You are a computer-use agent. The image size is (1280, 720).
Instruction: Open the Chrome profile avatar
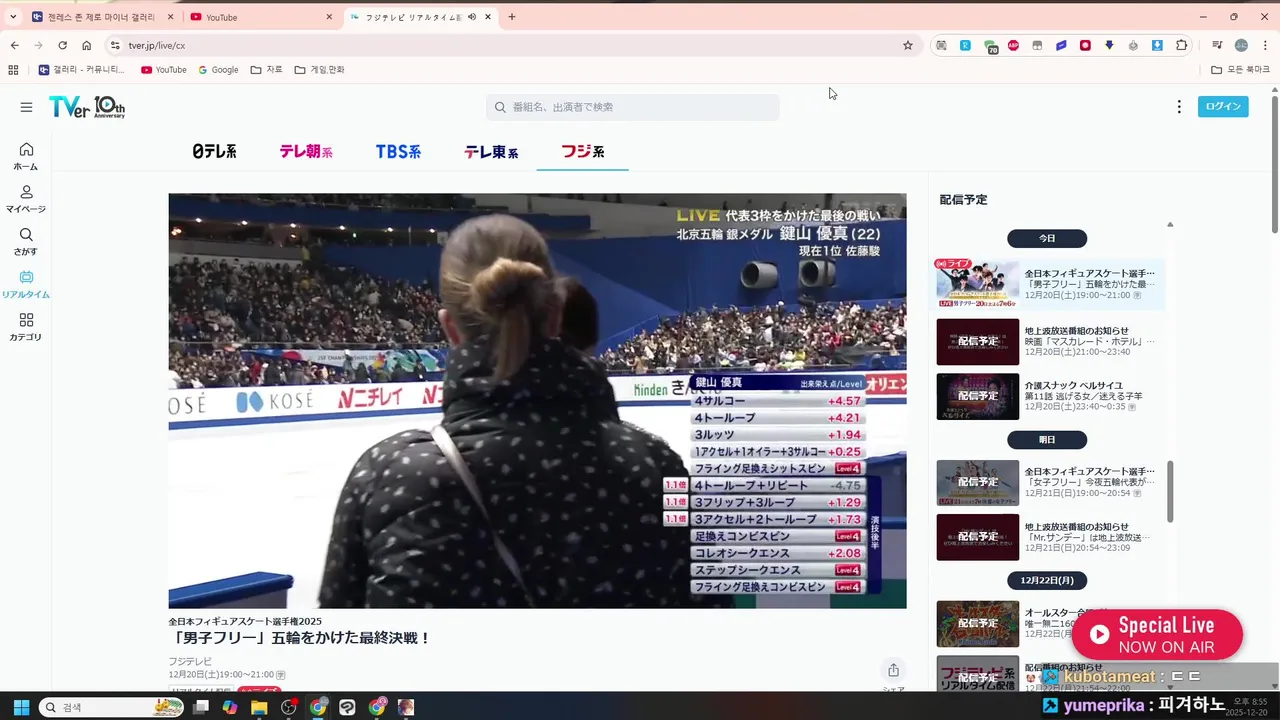tap(1241, 45)
